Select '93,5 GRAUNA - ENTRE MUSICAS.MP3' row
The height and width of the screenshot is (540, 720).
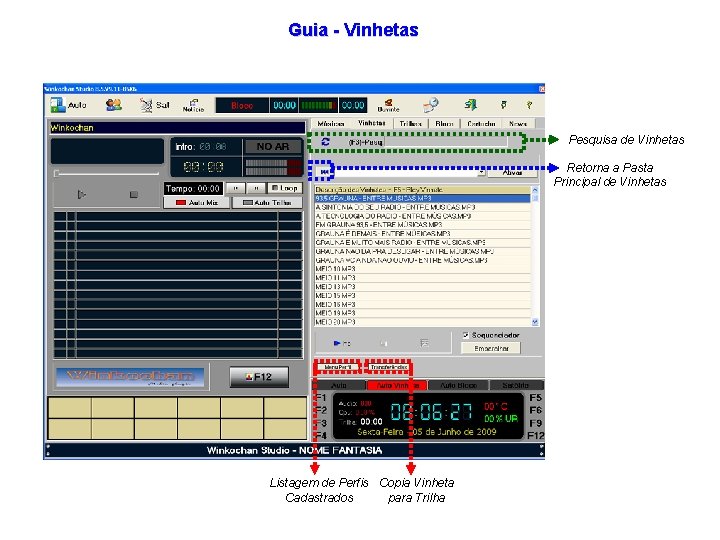422,198
